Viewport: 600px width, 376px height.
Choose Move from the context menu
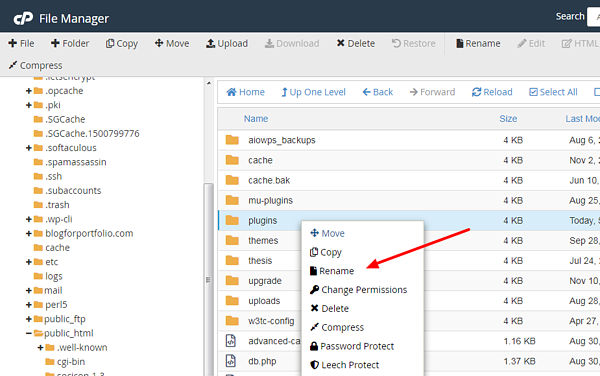[x=327, y=233]
